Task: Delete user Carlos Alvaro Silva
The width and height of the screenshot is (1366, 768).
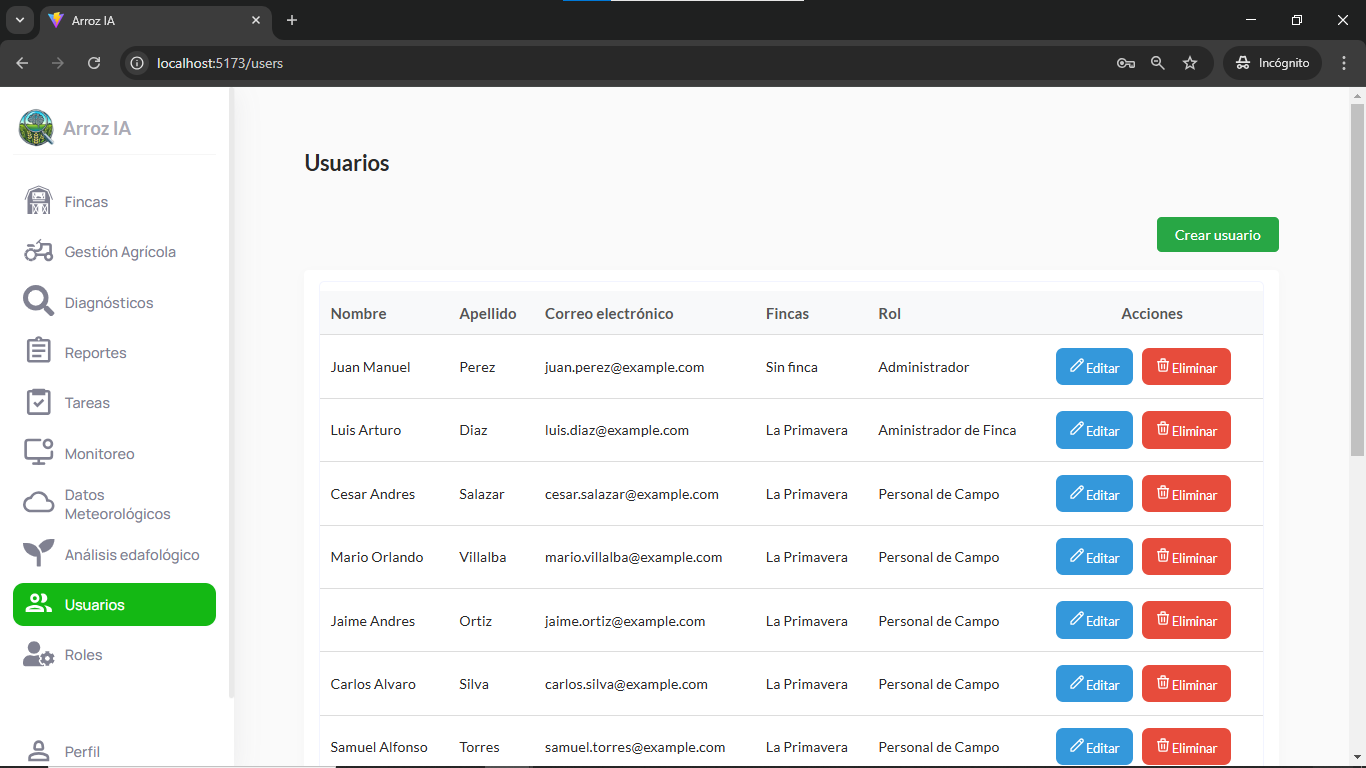Action: [1186, 684]
